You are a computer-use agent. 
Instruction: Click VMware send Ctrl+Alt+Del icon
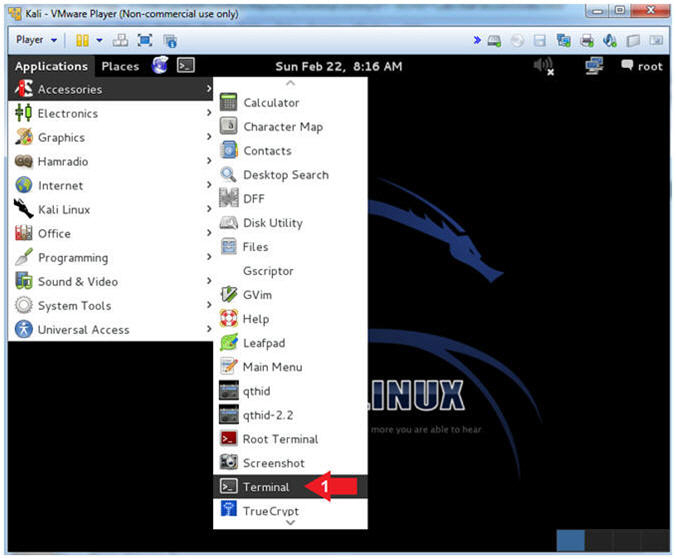click(x=120, y=41)
